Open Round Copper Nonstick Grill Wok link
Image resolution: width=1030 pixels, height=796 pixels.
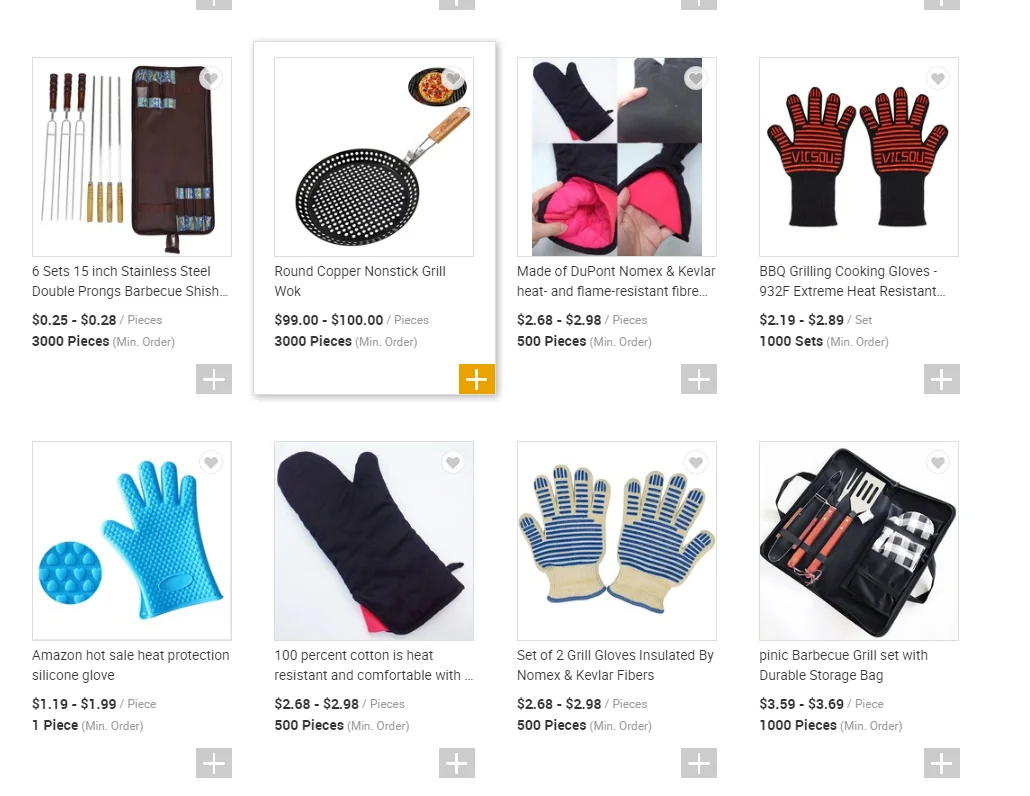pos(360,281)
